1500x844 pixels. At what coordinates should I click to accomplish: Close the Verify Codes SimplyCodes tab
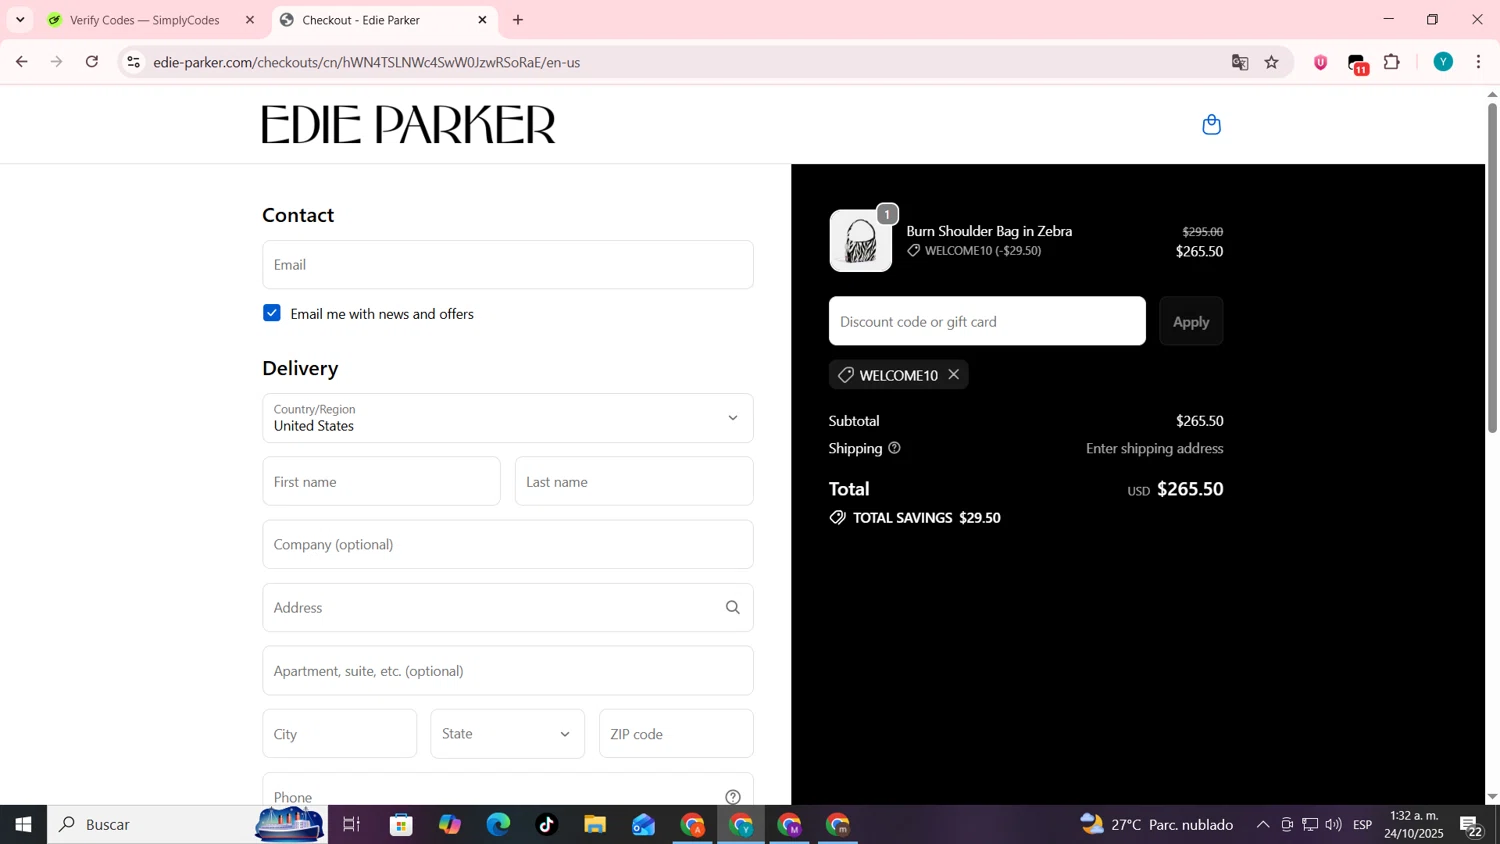click(250, 20)
